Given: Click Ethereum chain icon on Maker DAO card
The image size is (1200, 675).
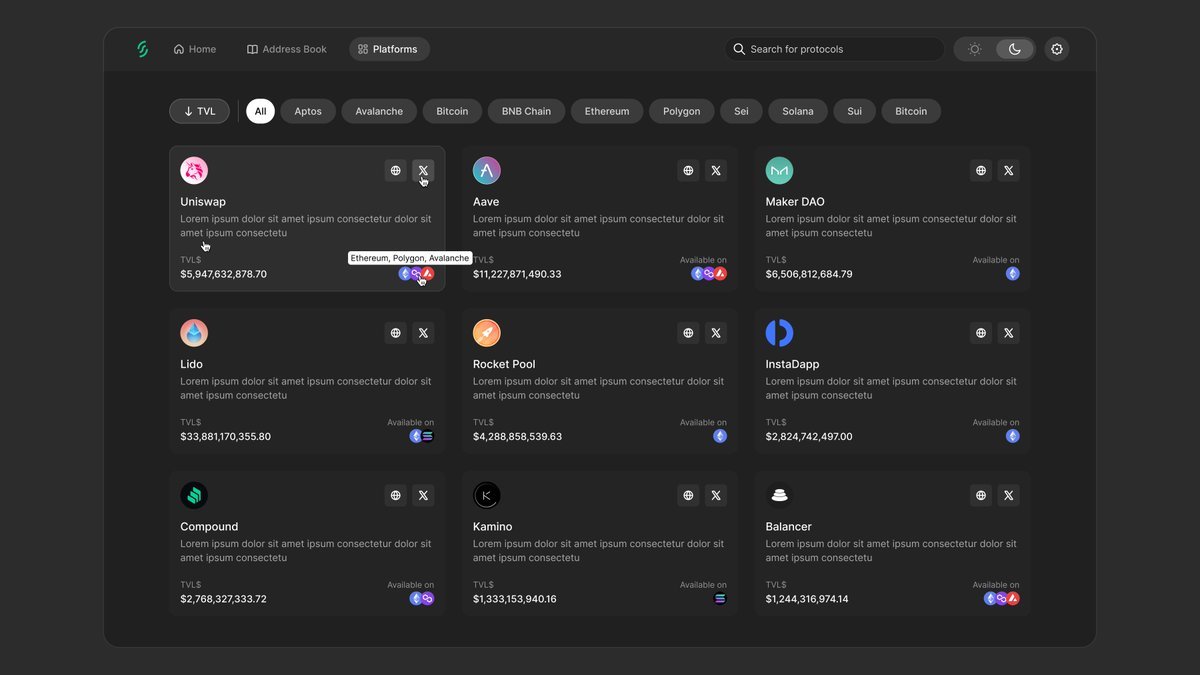Looking at the screenshot, I should pos(1013,274).
